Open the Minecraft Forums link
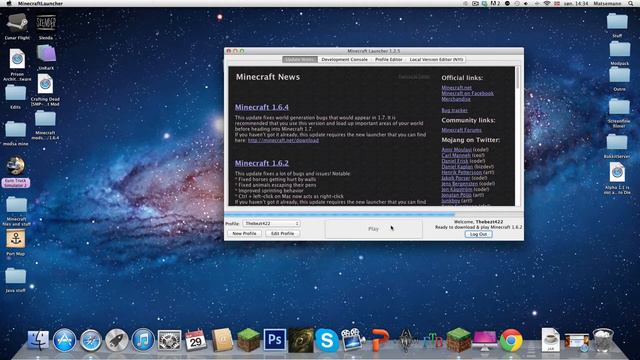 461,130
